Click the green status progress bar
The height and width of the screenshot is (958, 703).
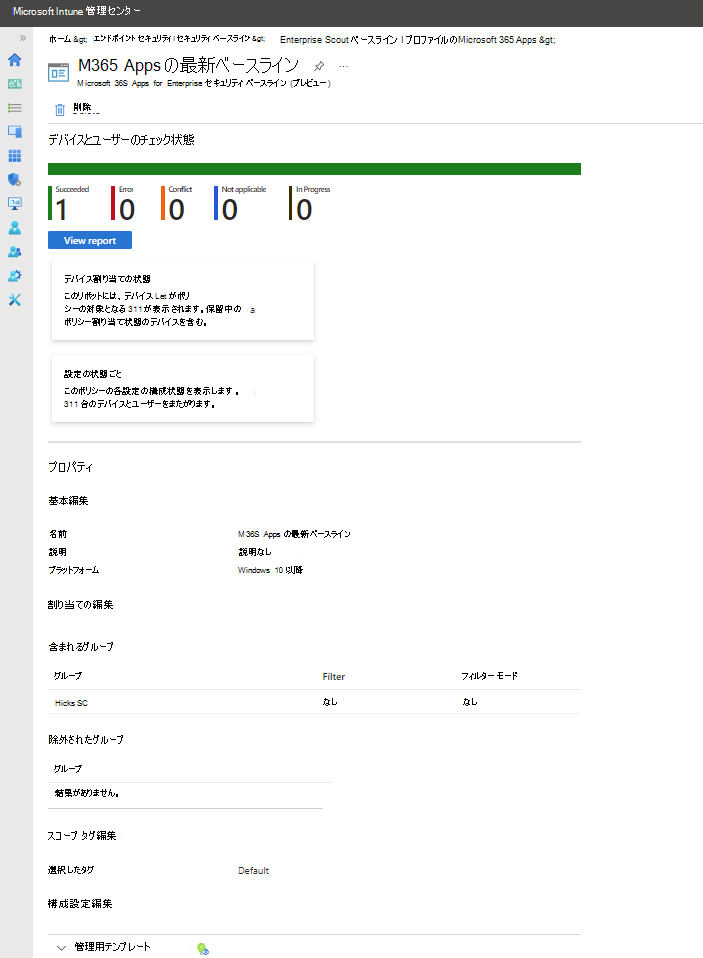click(x=315, y=169)
